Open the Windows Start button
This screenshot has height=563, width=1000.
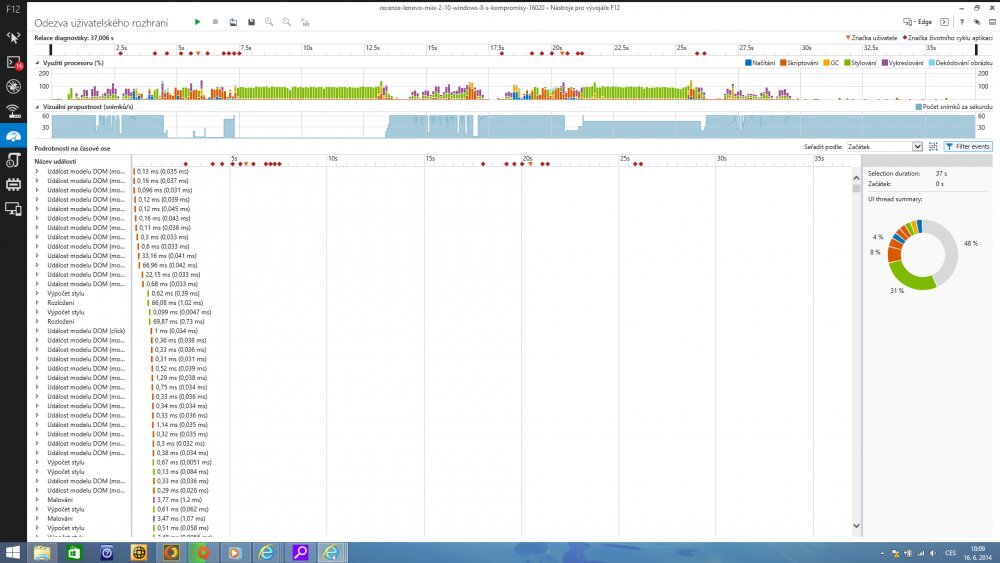[x=13, y=552]
